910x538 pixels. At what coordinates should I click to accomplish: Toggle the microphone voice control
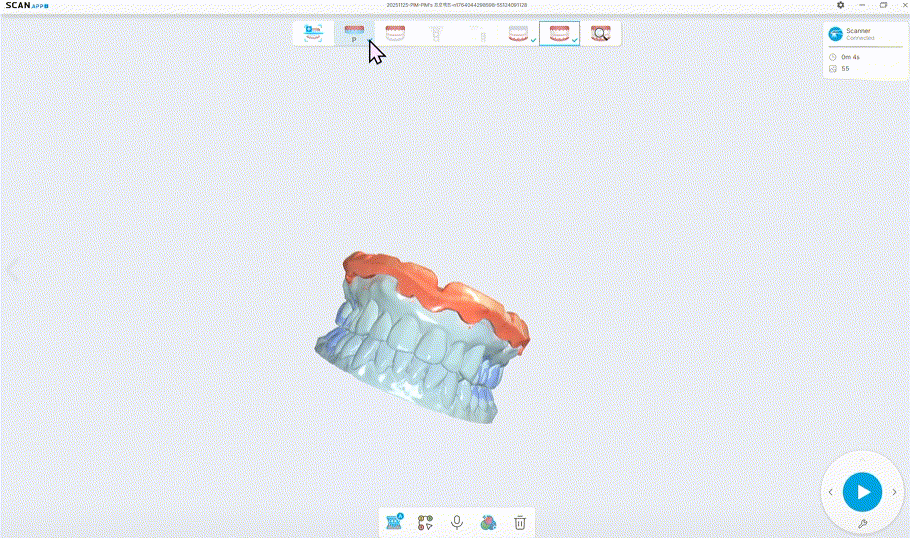click(457, 522)
